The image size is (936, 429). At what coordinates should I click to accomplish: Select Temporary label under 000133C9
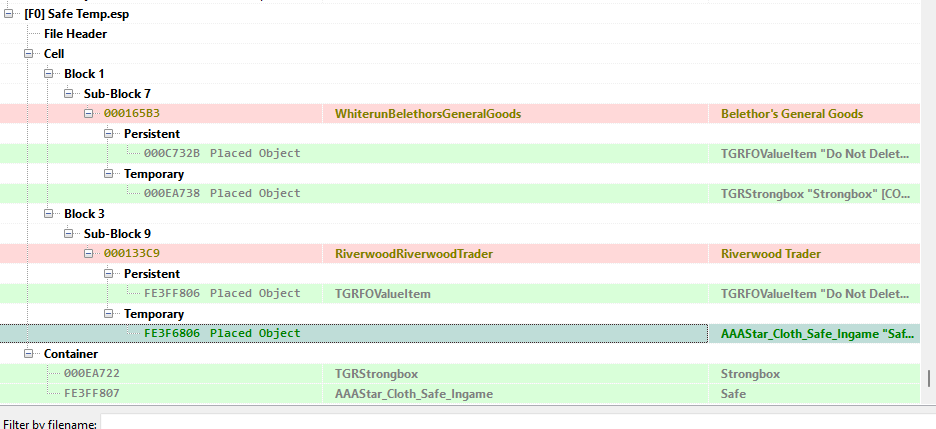(x=153, y=313)
